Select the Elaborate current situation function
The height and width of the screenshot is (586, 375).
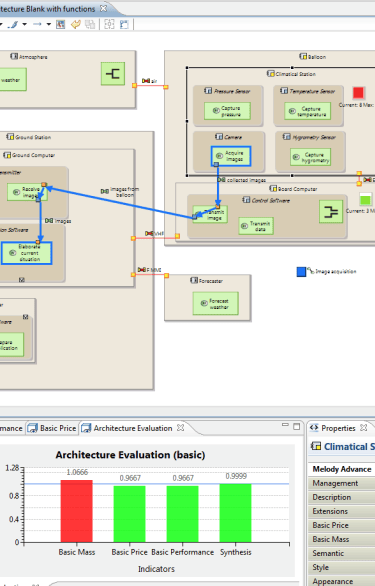coord(26,253)
